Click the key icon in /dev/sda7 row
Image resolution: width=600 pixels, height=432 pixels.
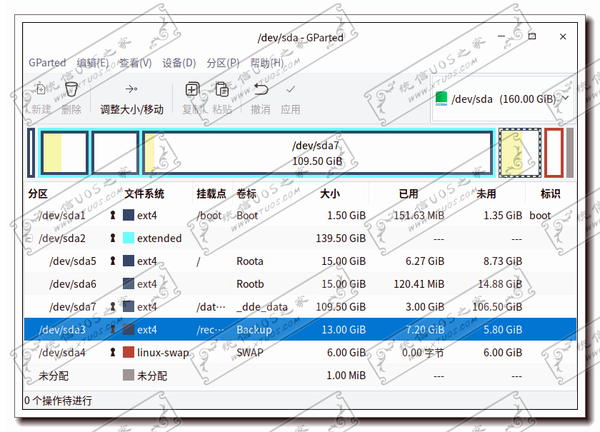click(112, 307)
